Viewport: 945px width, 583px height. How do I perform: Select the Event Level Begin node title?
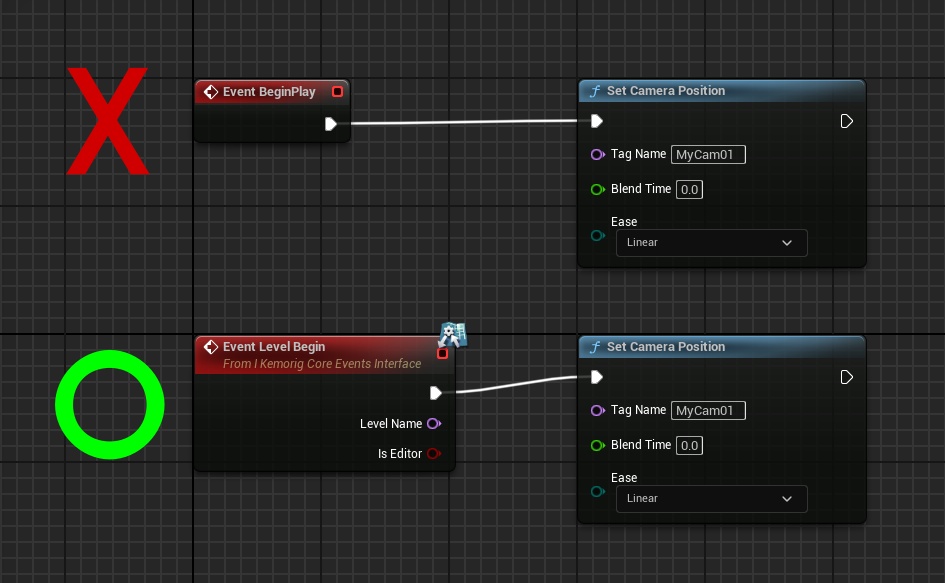tap(273, 347)
